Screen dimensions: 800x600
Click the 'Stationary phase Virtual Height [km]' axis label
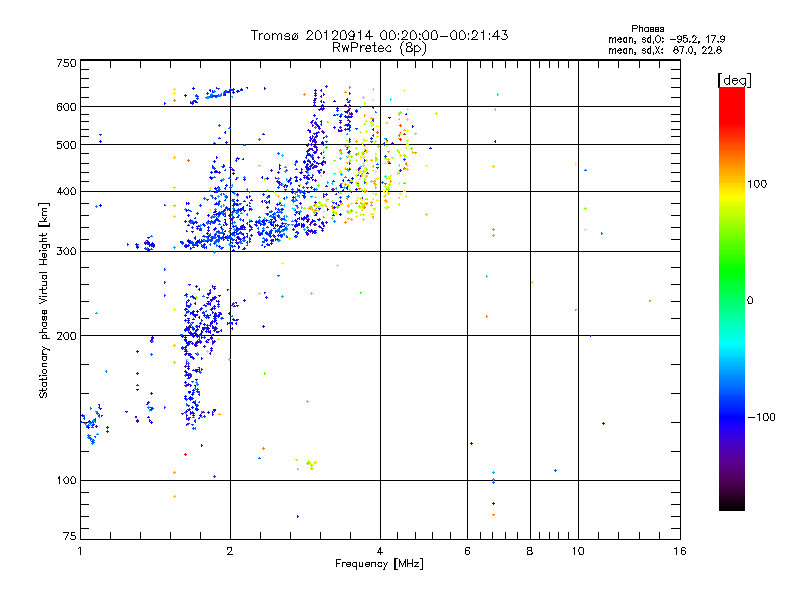(44, 301)
